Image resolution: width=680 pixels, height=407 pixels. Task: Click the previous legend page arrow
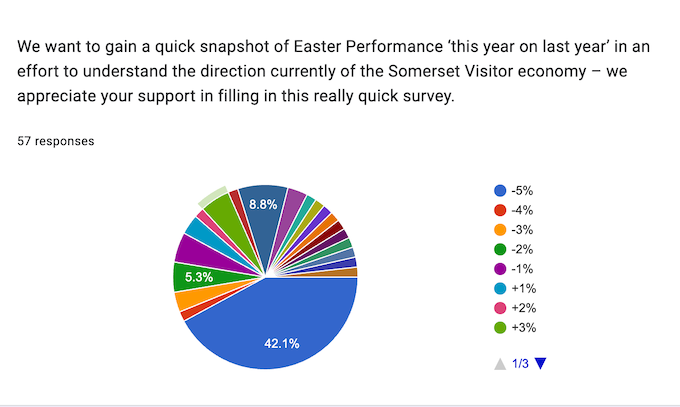tap(500, 364)
